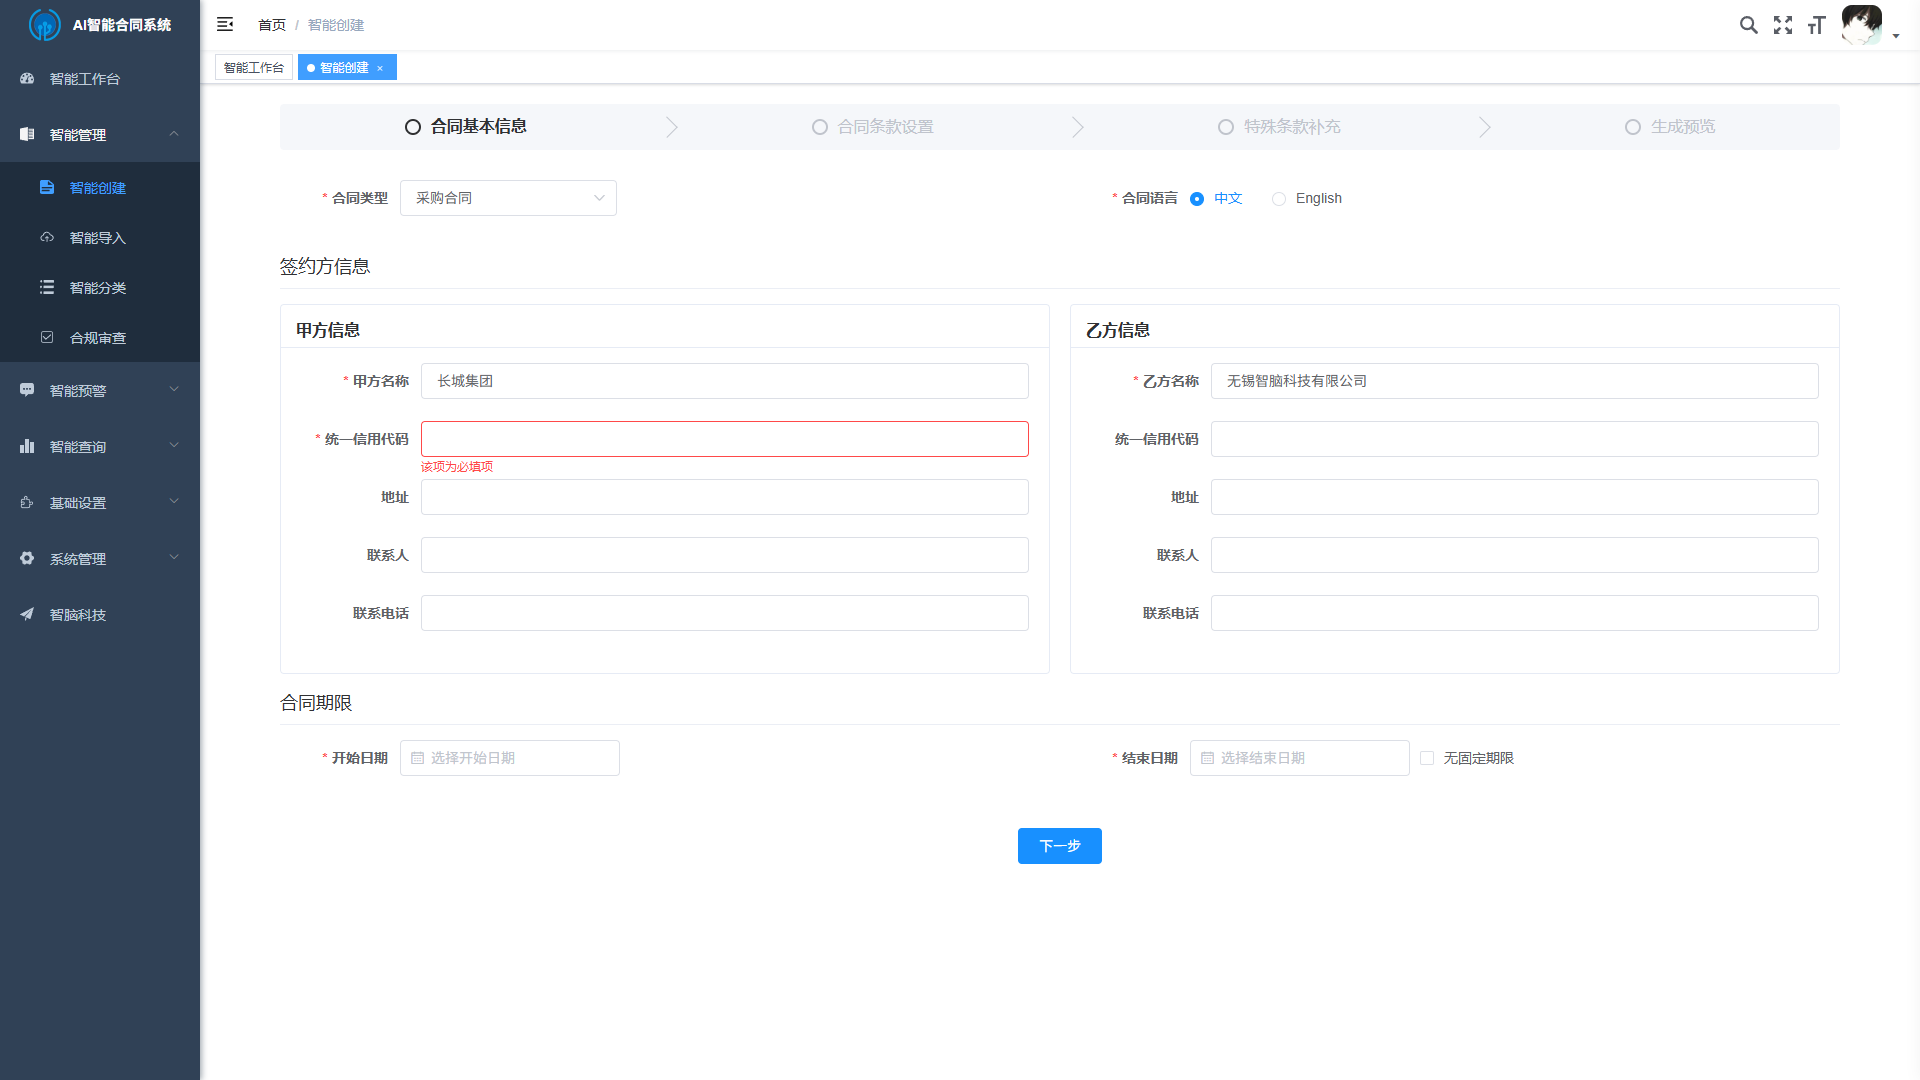The width and height of the screenshot is (1920, 1080).
Task: Open the 选择开始日期 date picker
Action: (510, 758)
